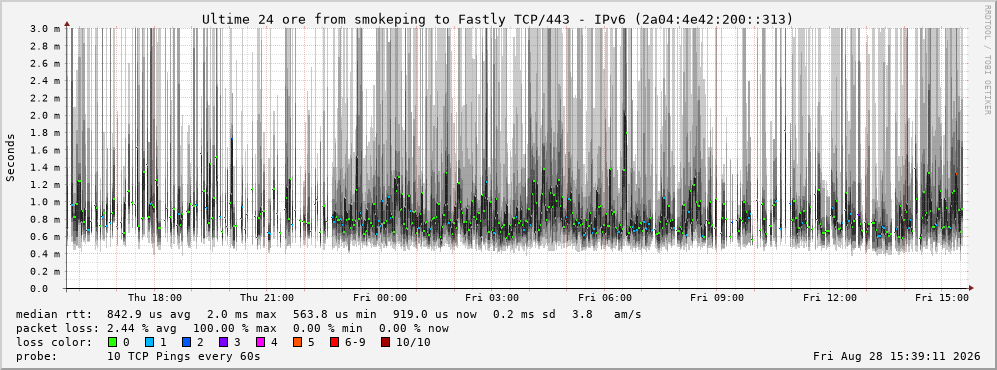Click the magenta loss color 4 swatch

coord(260,343)
